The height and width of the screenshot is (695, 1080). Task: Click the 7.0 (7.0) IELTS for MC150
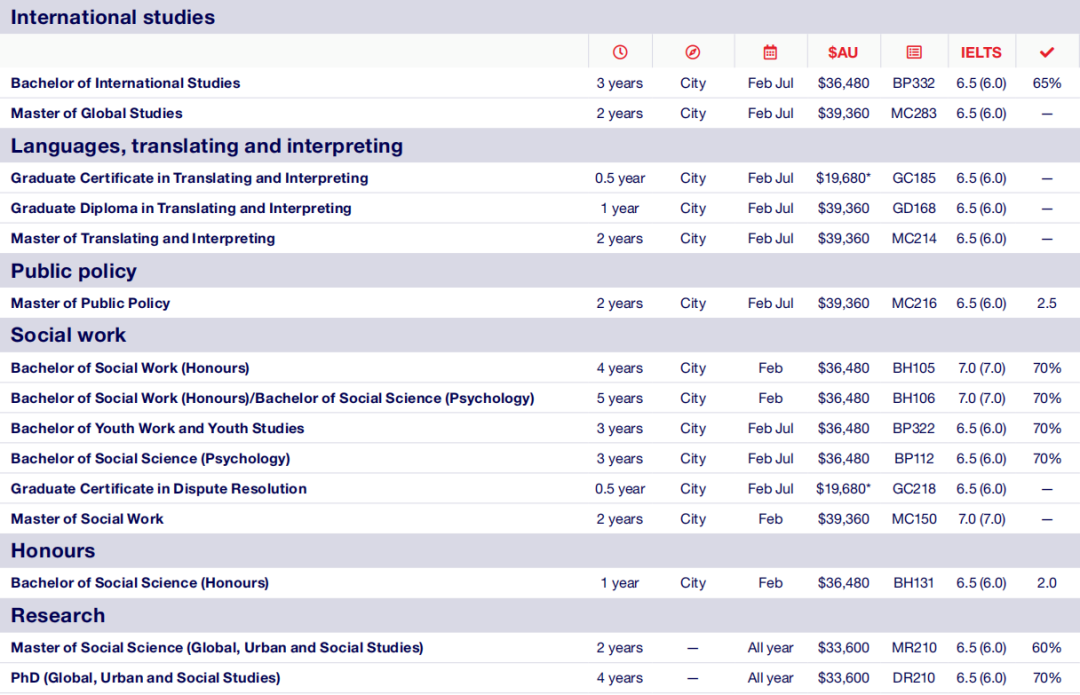[982, 519]
